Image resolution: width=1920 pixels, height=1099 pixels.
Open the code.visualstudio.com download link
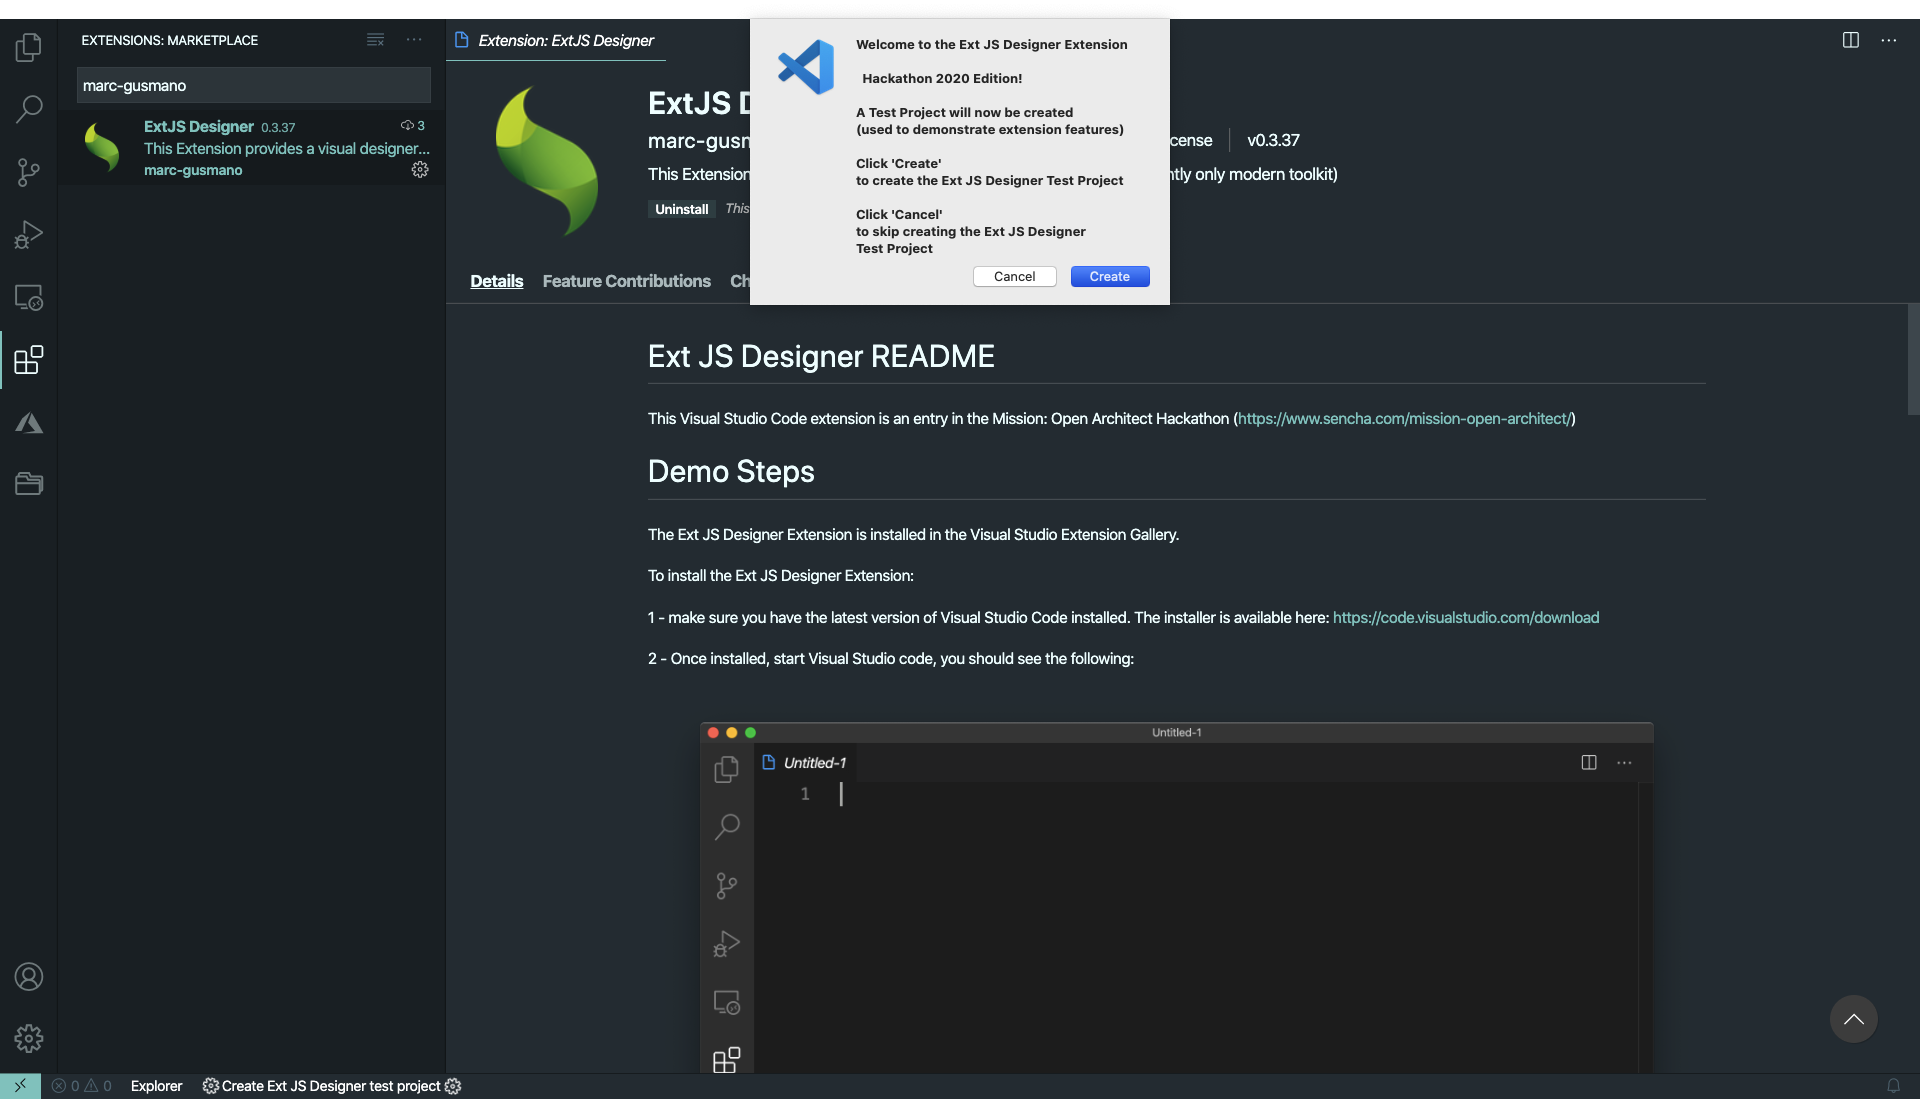pyautogui.click(x=1465, y=618)
